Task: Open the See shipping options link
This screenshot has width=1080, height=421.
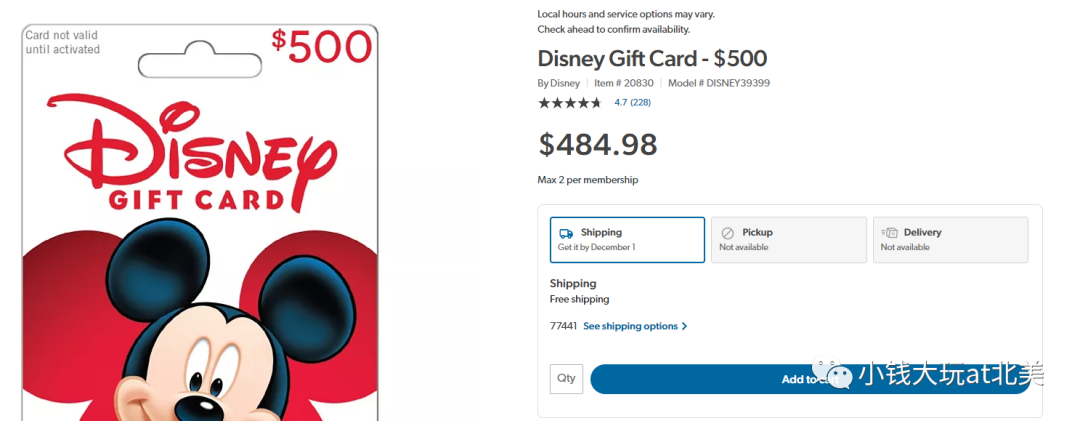Action: coord(630,326)
